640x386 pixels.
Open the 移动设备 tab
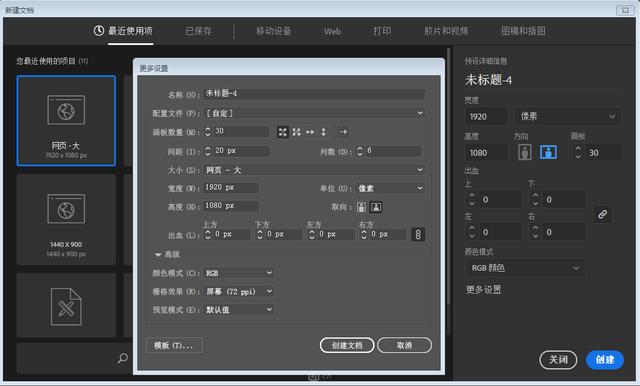[273, 31]
